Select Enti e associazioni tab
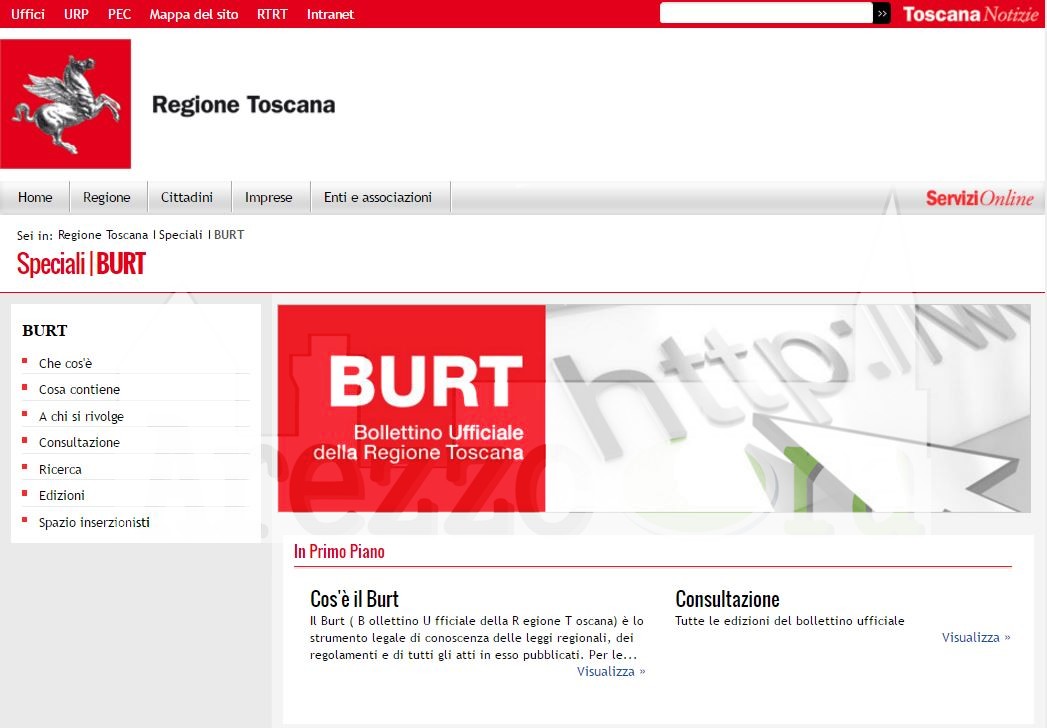The image size is (1047, 728). tap(378, 198)
